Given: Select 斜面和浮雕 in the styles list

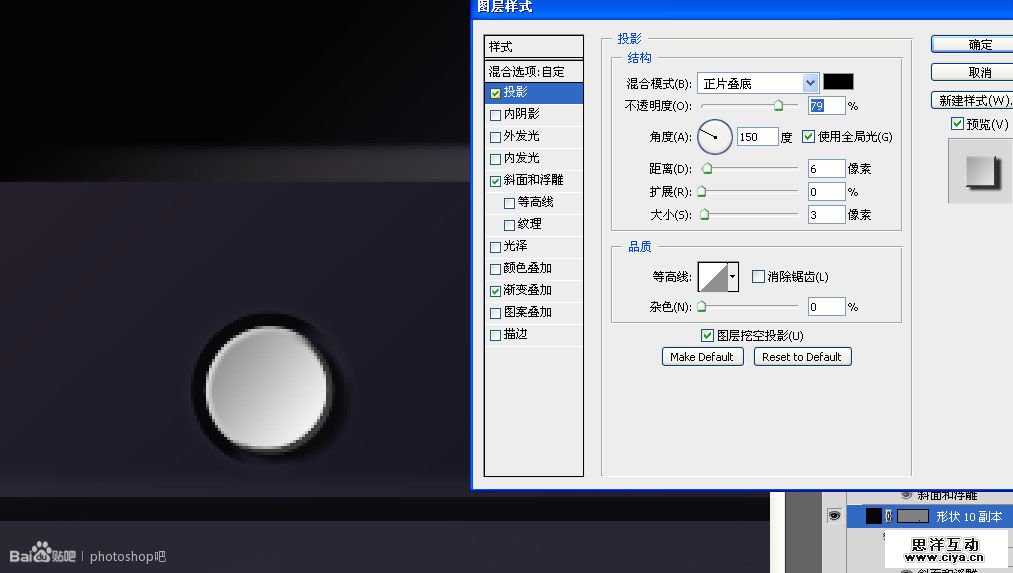Looking at the screenshot, I should (x=534, y=180).
